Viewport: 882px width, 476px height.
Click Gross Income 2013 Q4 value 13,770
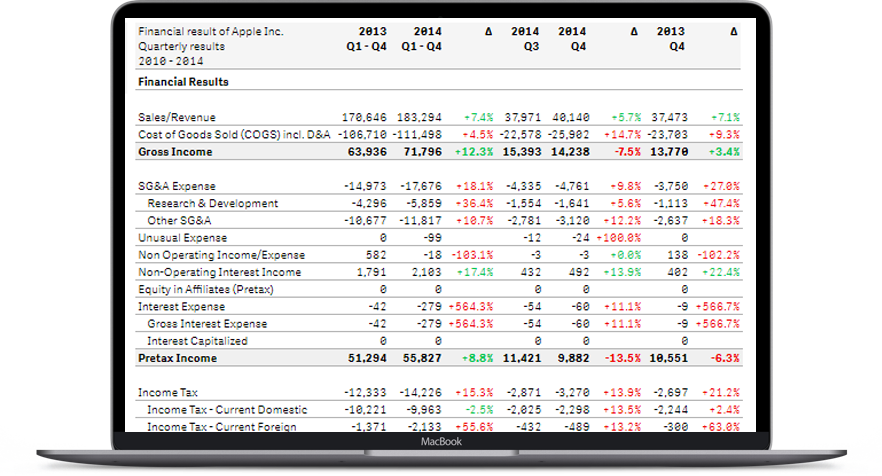point(669,151)
